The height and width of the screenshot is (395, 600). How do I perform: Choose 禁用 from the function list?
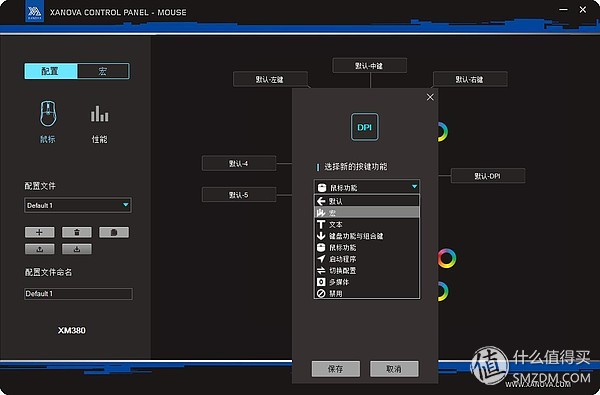(x=367, y=293)
